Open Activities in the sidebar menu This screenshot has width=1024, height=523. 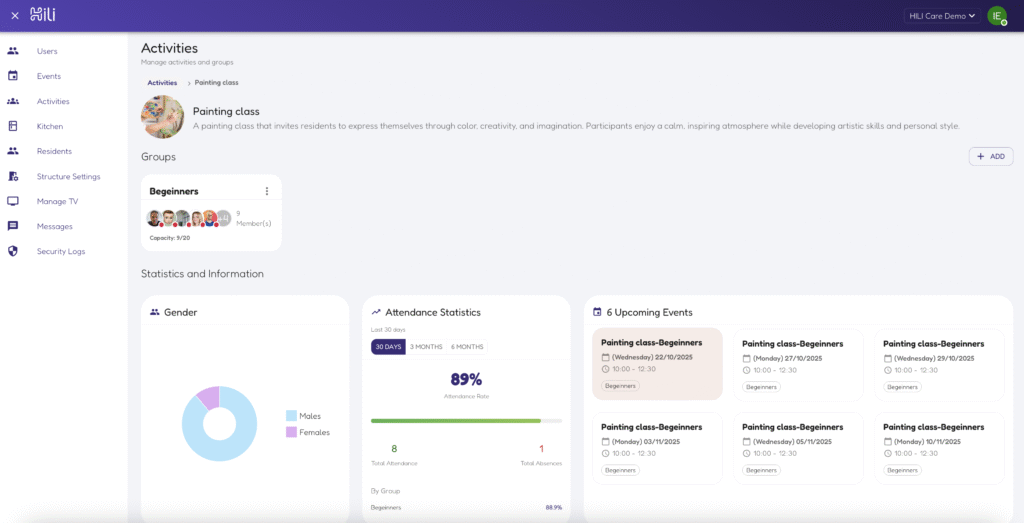coord(53,101)
